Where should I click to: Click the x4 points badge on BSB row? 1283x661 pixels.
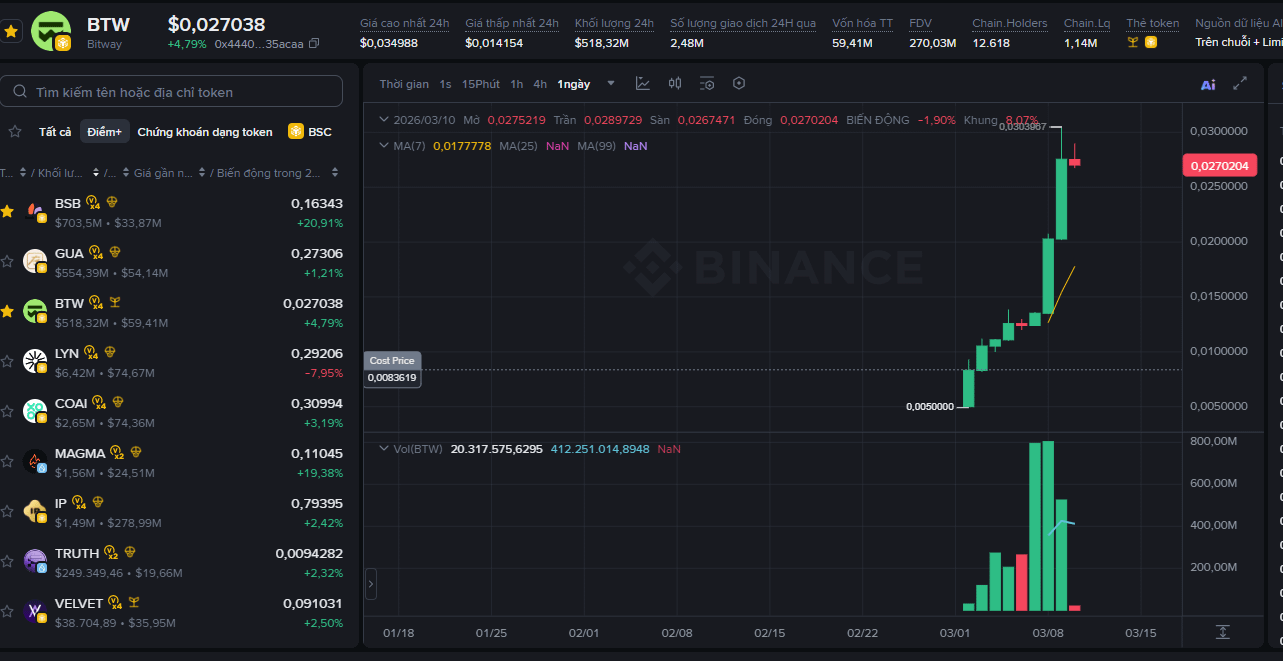point(93,203)
